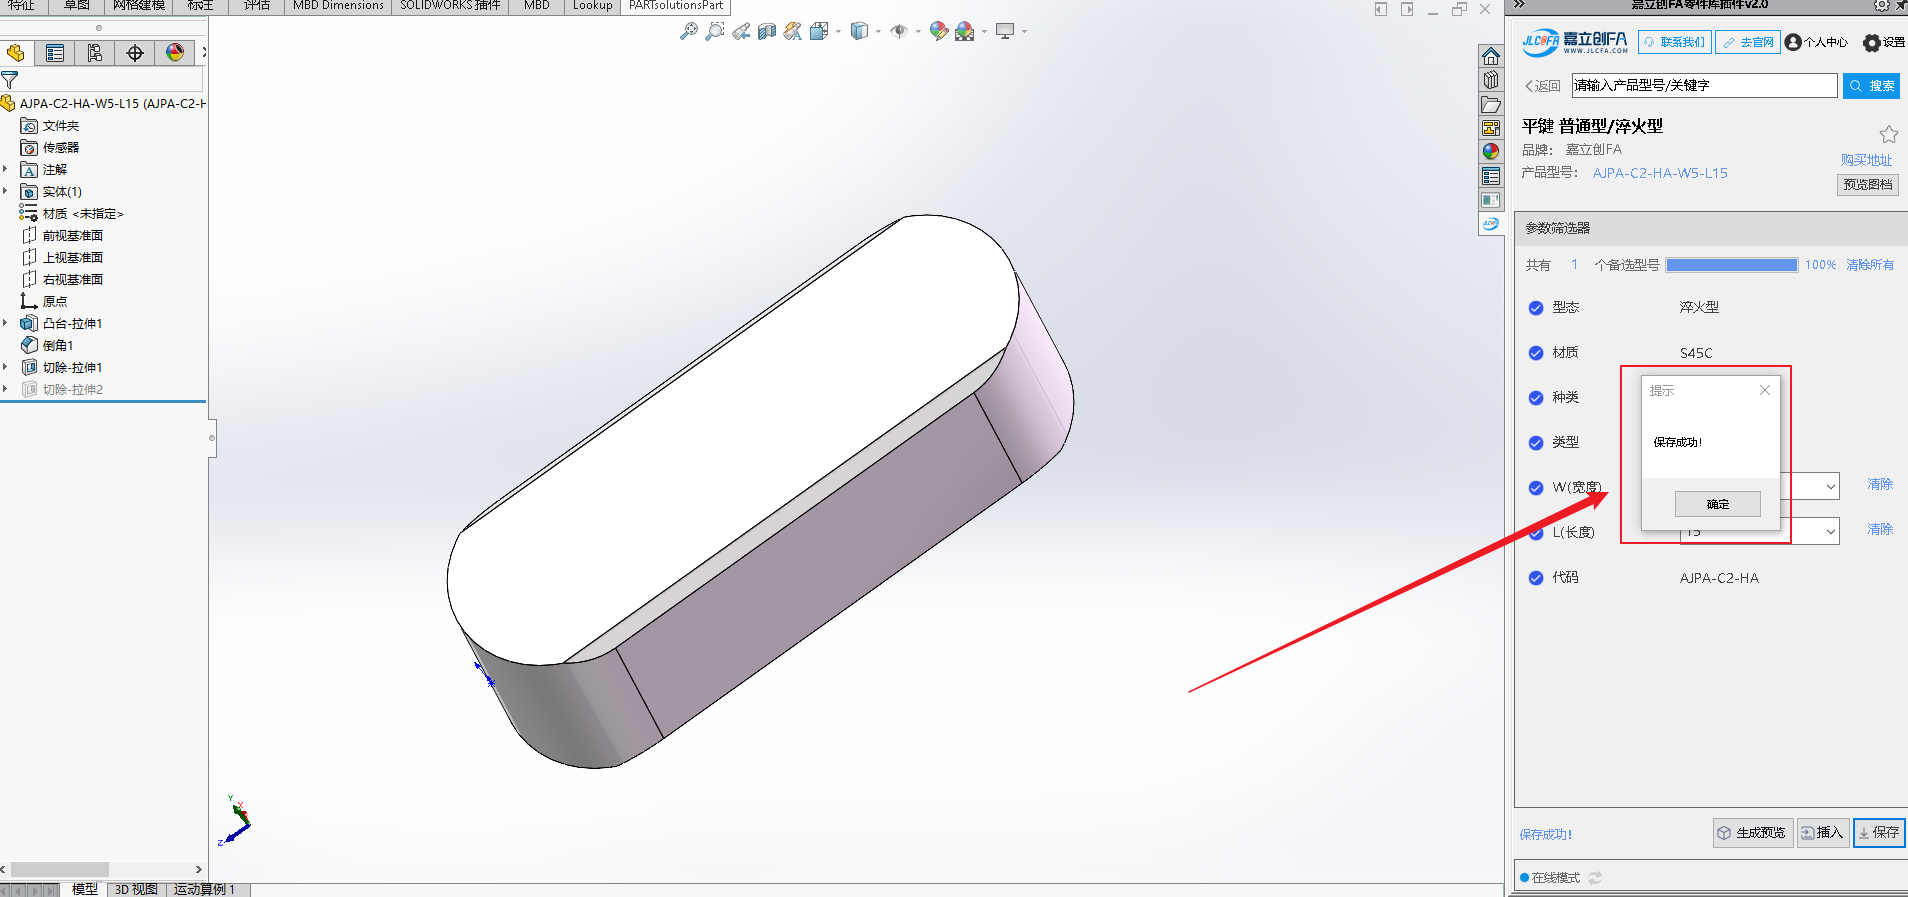Viewport: 1908px width, 897px height.
Task: Switch to the PARTsolutionsPart ribbon tab
Action: [676, 6]
